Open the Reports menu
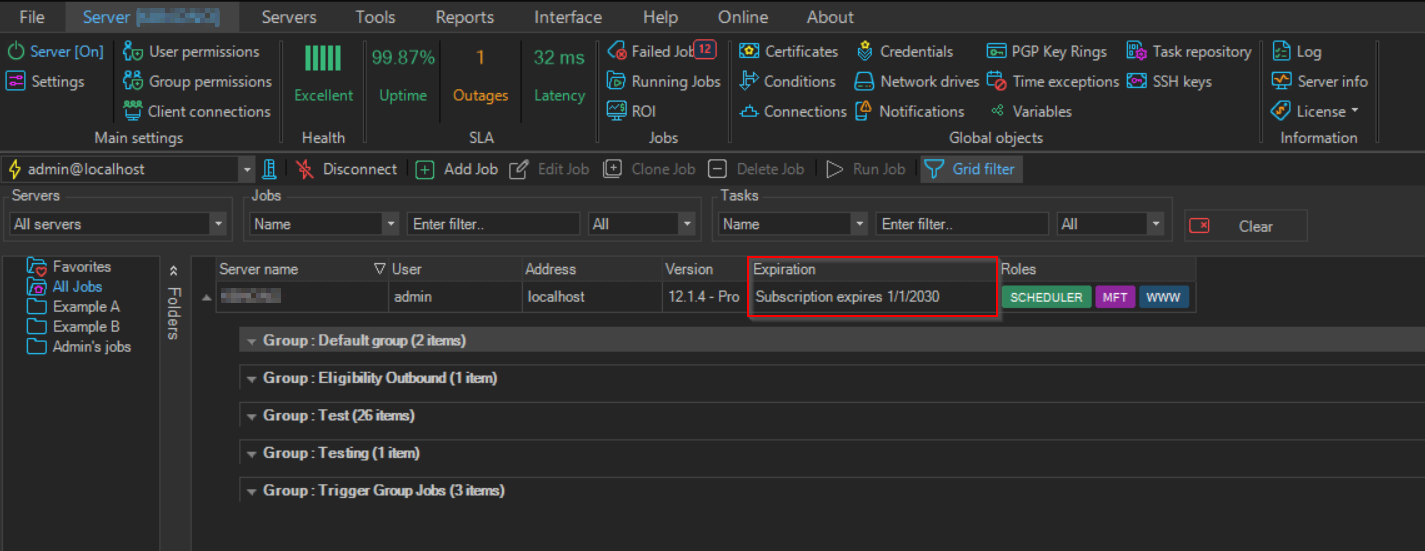The height and width of the screenshot is (551, 1425). coord(464,17)
